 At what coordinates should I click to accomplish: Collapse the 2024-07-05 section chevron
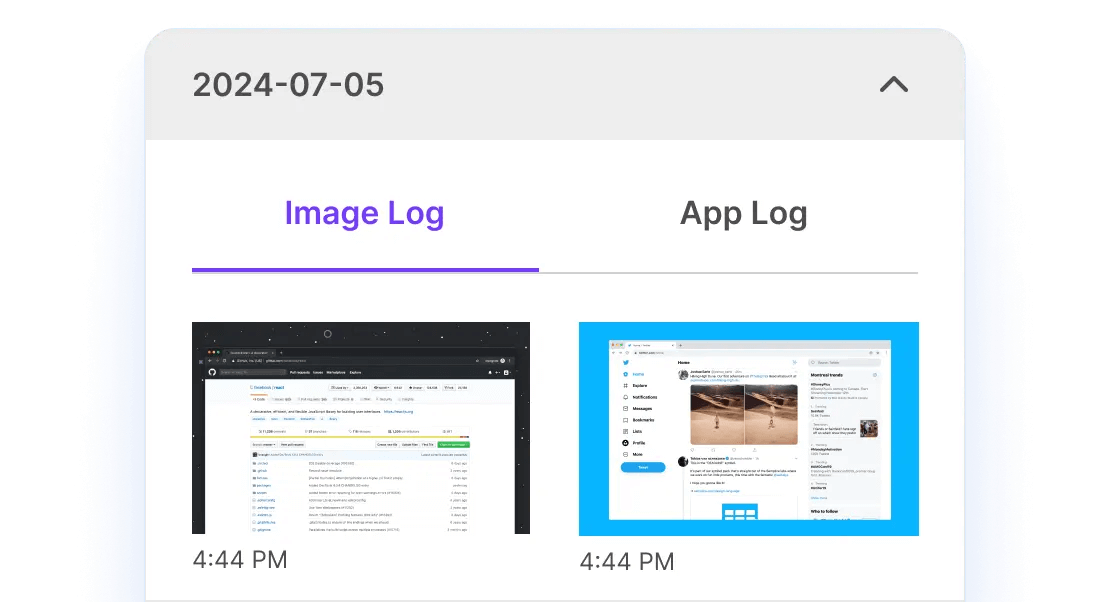893,85
